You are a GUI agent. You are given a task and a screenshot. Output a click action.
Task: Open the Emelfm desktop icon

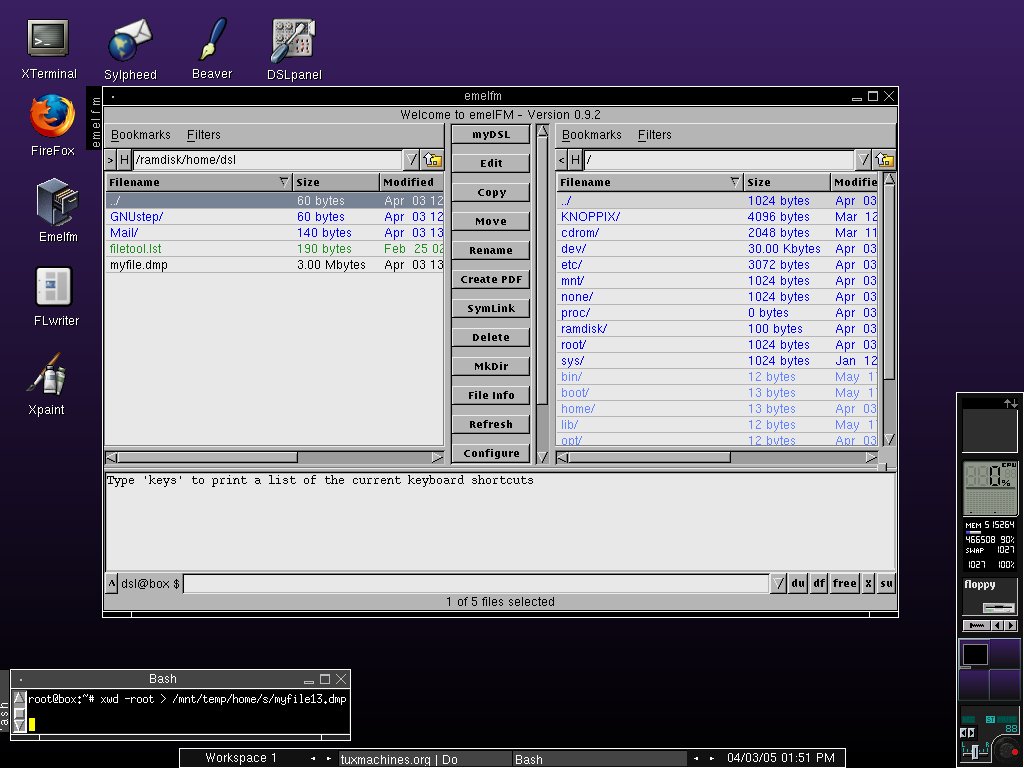pos(57,210)
